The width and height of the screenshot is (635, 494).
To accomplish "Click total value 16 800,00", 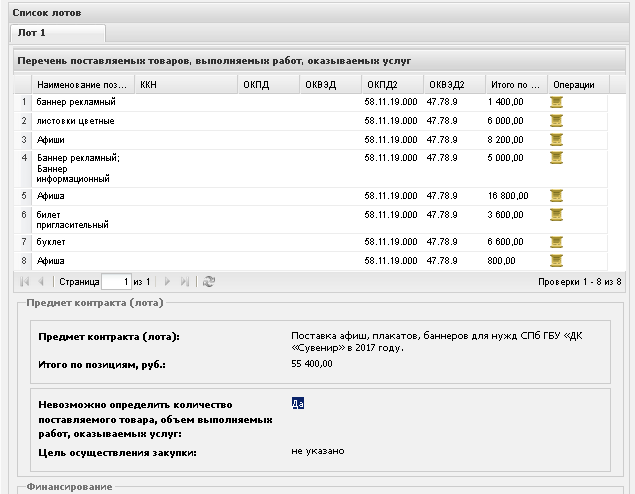I will 508,196.
